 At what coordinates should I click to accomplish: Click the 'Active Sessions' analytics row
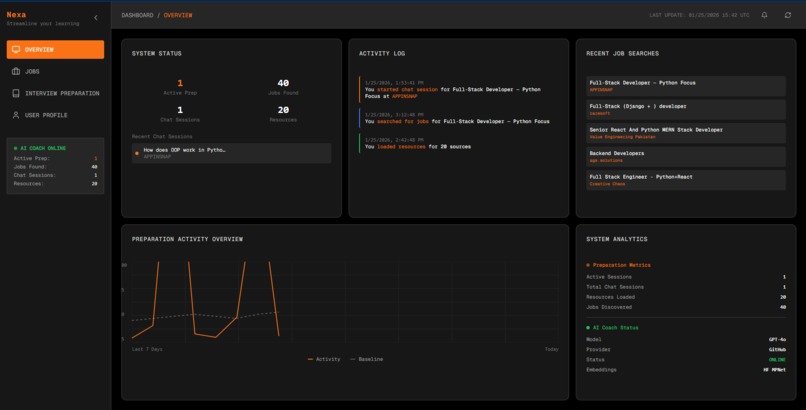tap(686, 277)
